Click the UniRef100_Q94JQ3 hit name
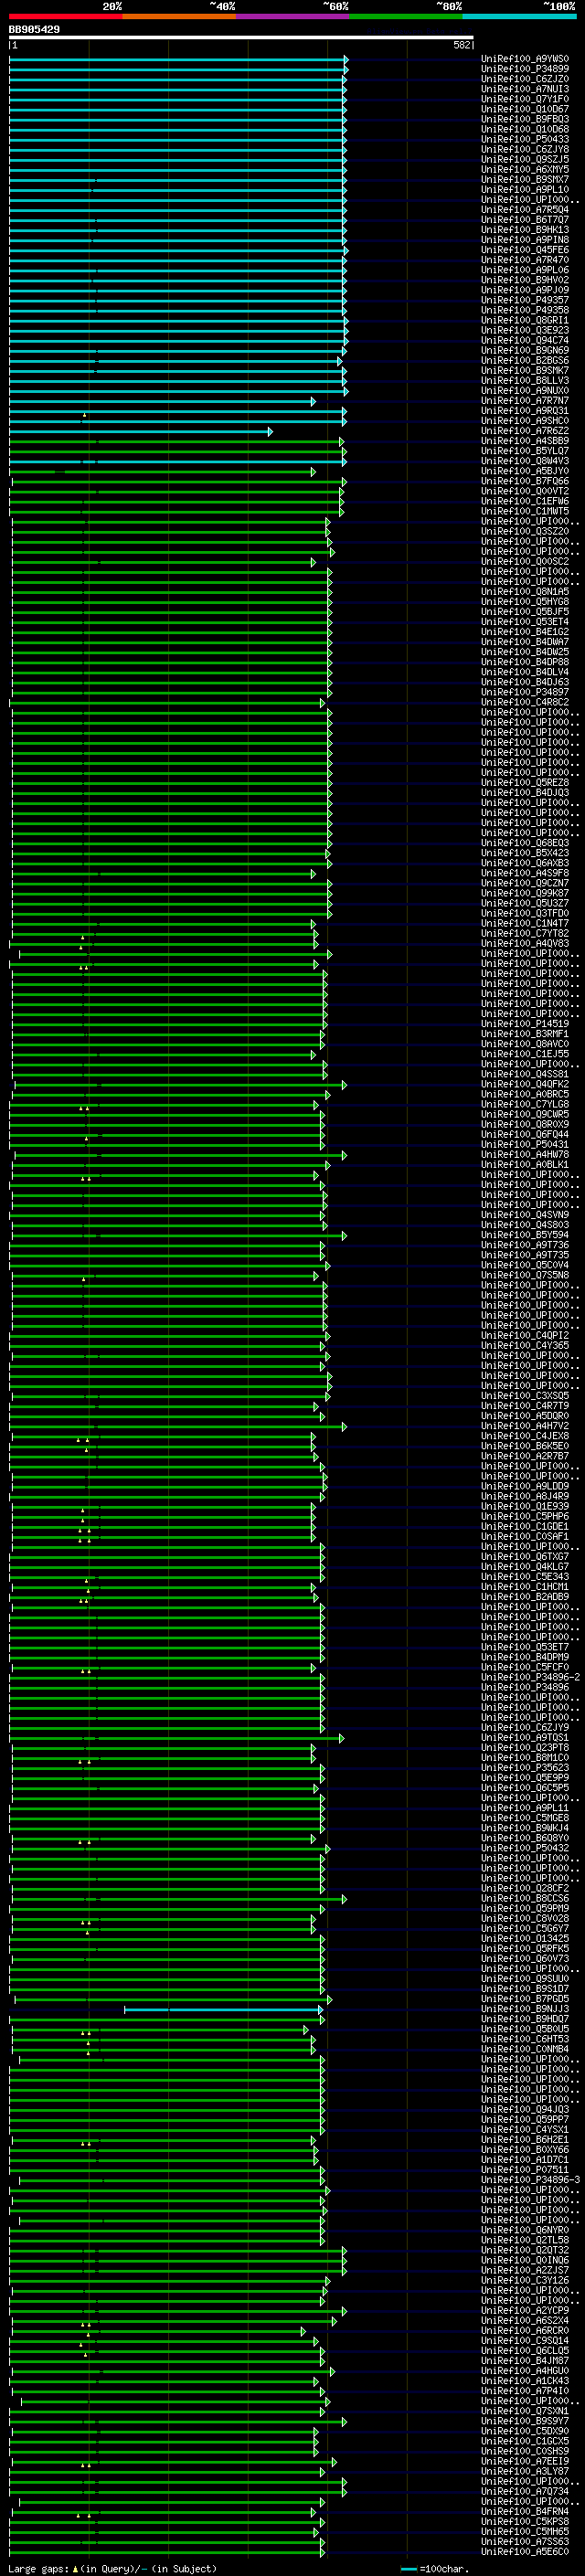This screenshot has height=2576, width=585. pos(525,2110)
